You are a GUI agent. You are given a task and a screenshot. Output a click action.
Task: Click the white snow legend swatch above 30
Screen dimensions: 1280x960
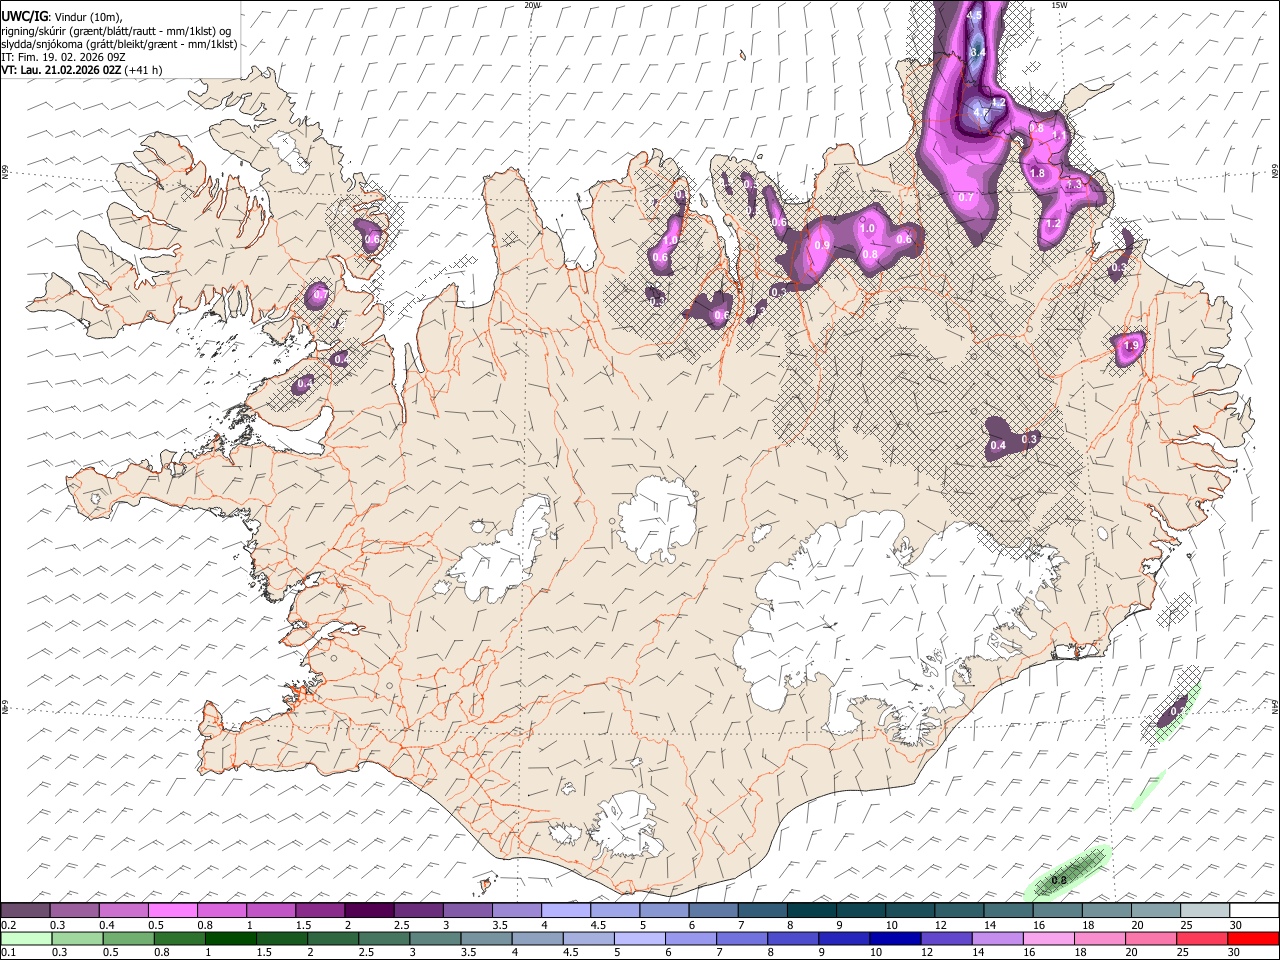click(x=1252, y=911)
